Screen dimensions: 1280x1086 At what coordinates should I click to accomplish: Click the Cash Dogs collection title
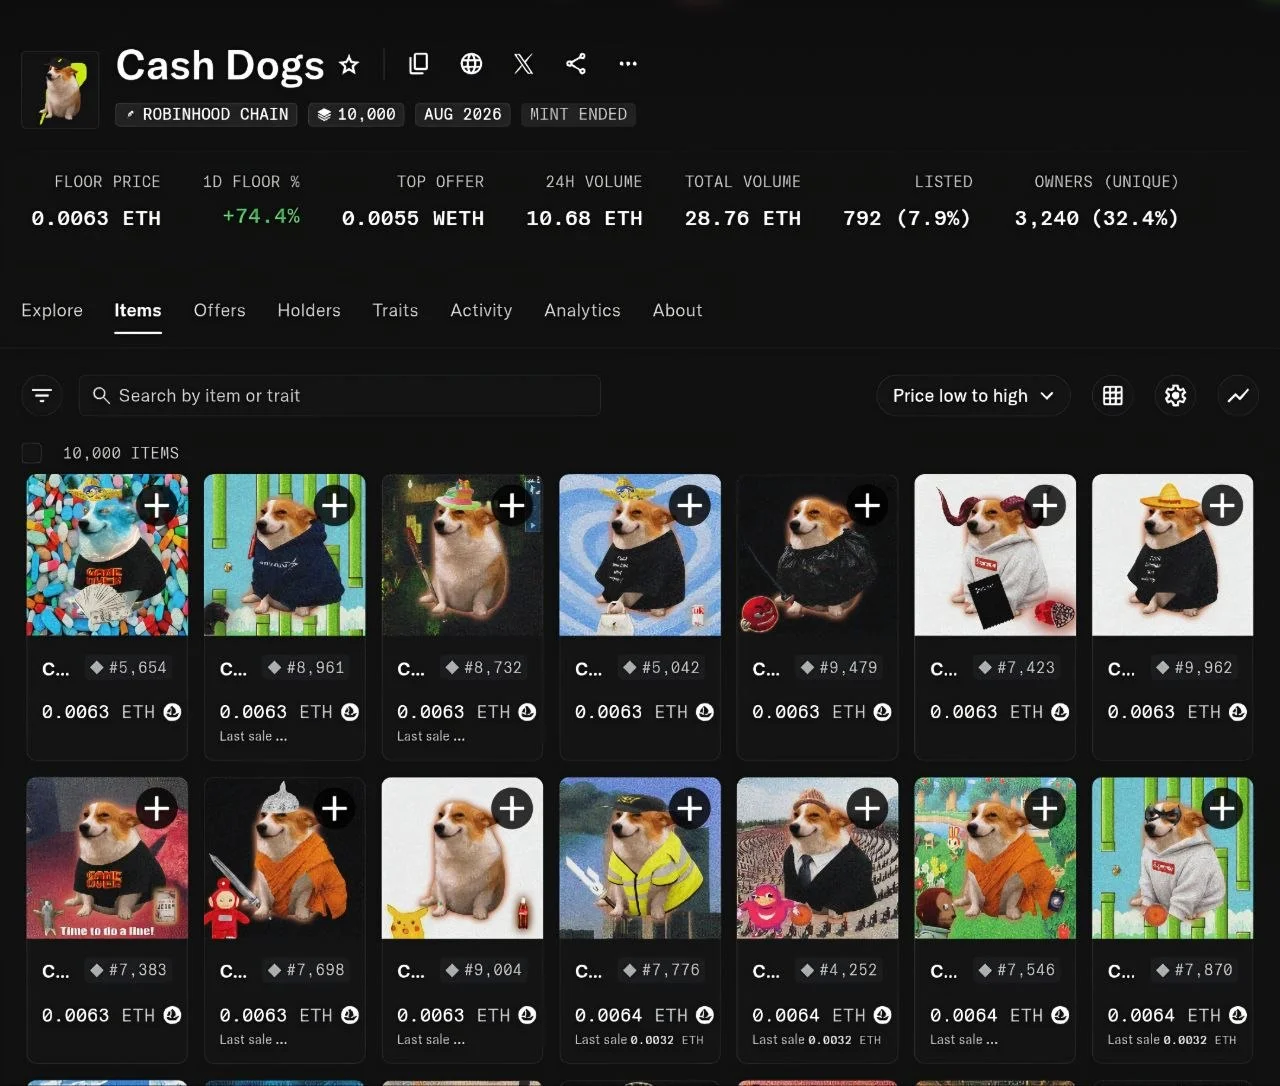pos(220,66)
